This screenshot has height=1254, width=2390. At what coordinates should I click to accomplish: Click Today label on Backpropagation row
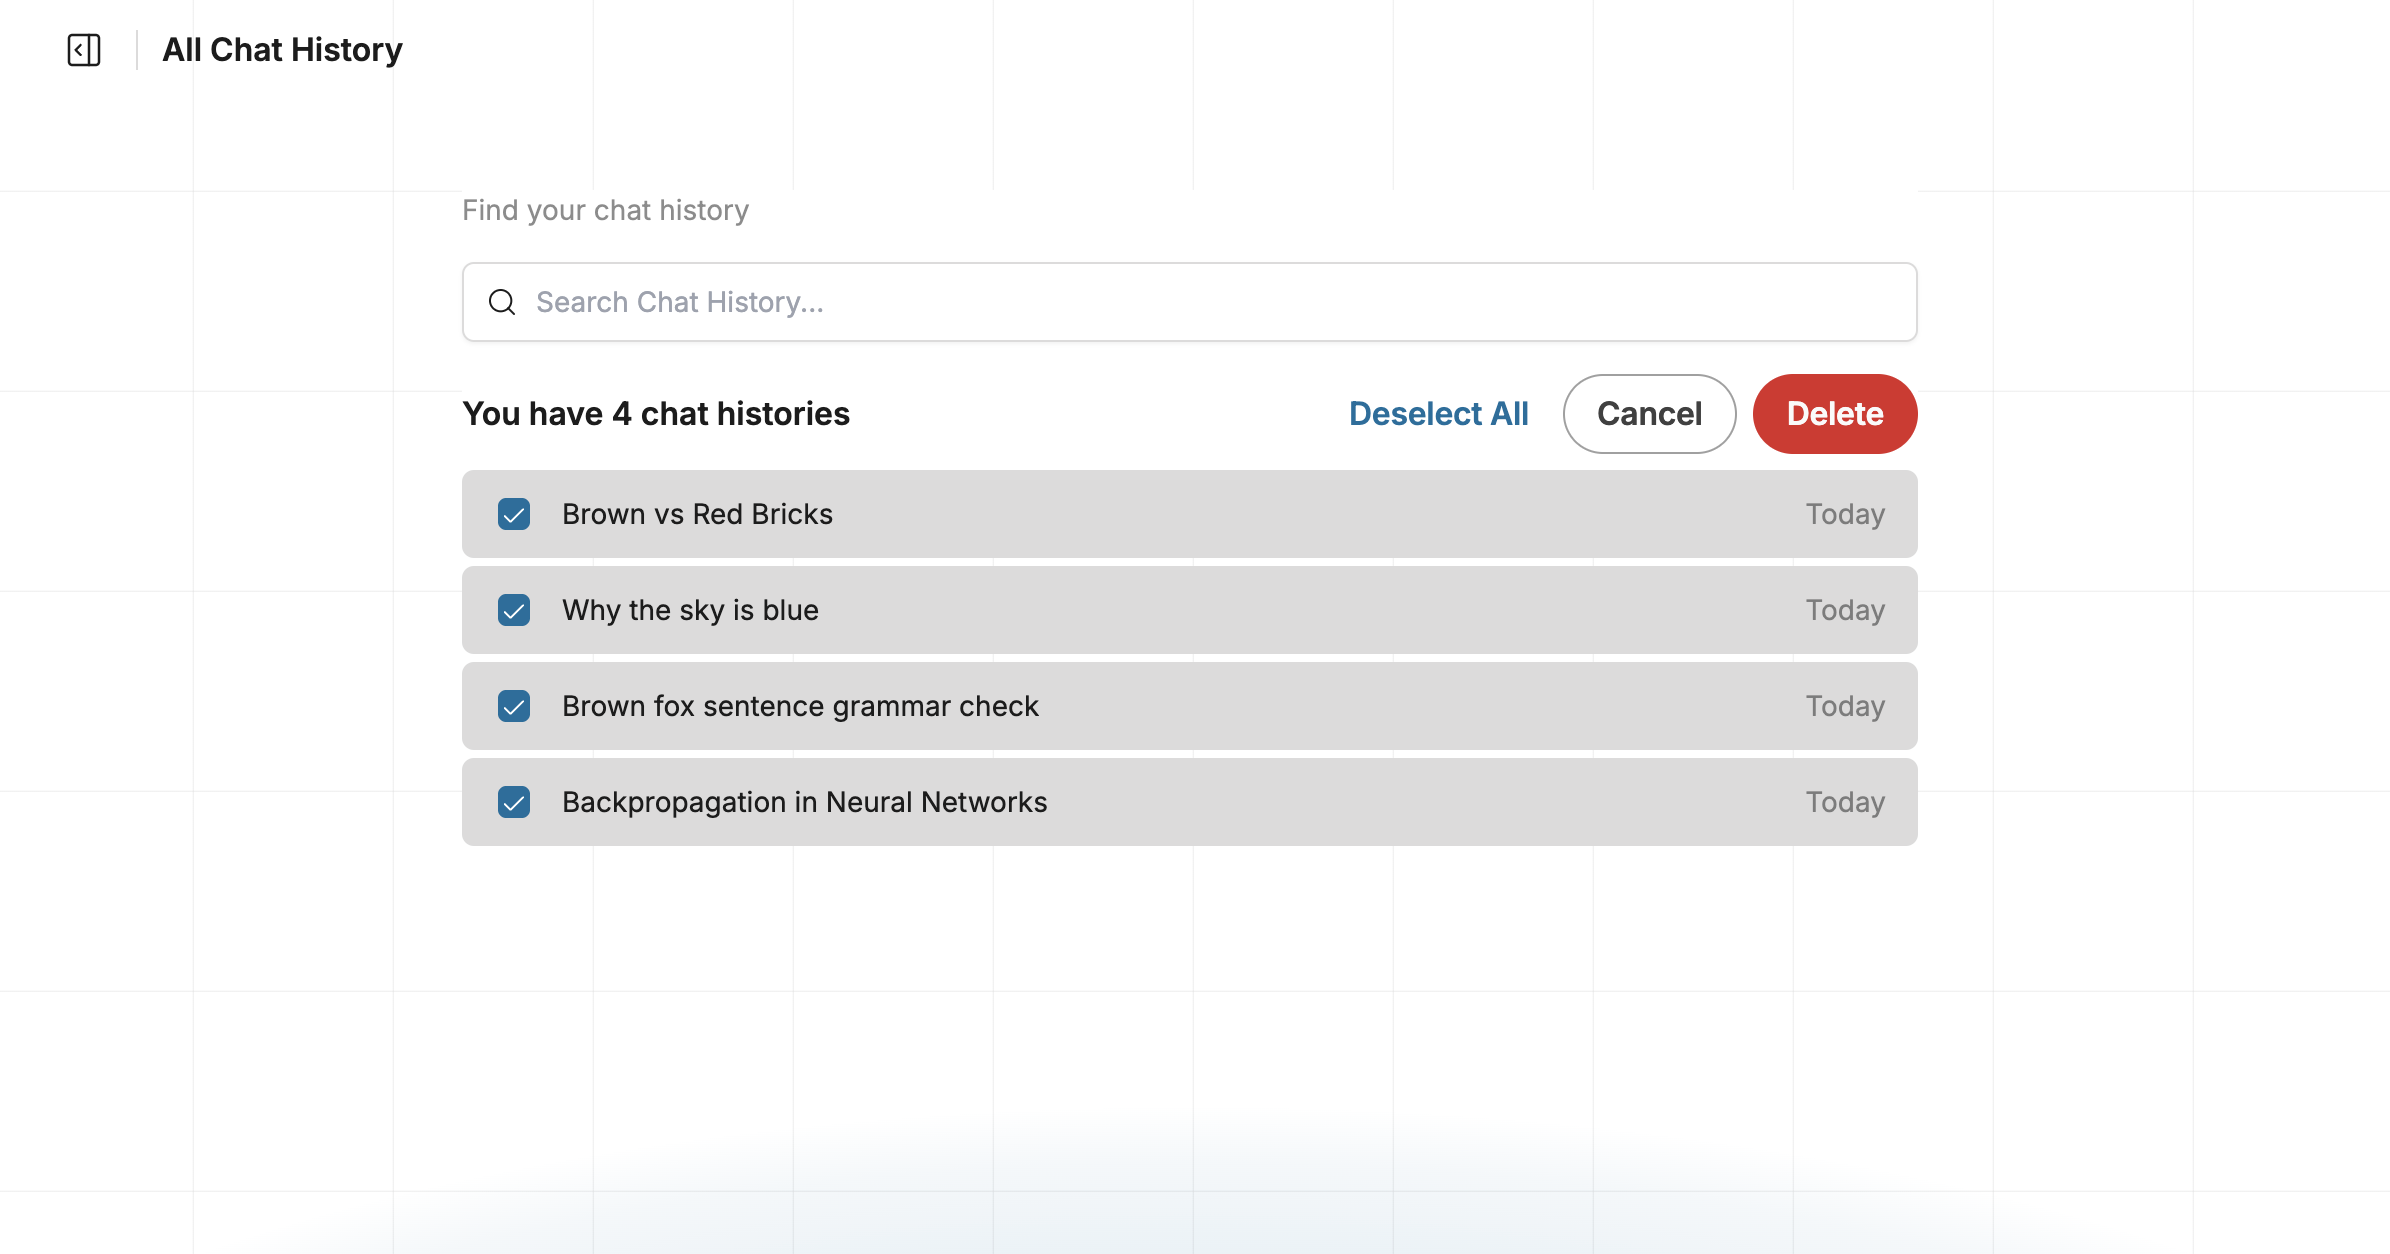[1845, 802]
